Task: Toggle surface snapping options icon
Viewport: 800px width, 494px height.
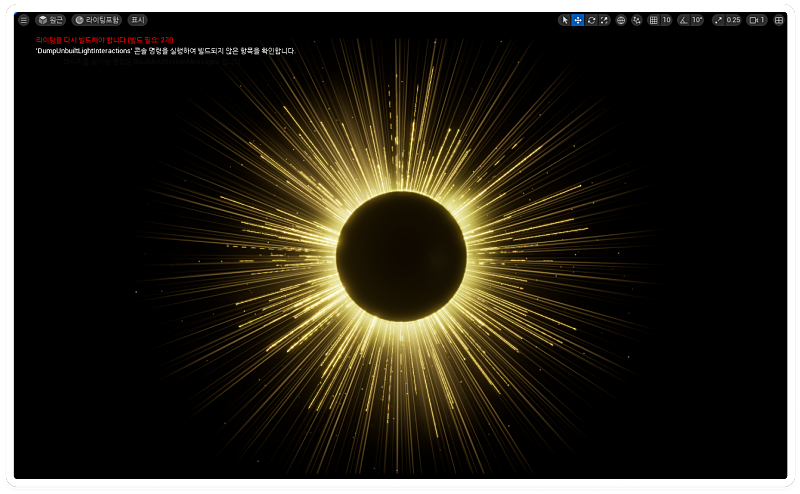Action: pos(636,20)
